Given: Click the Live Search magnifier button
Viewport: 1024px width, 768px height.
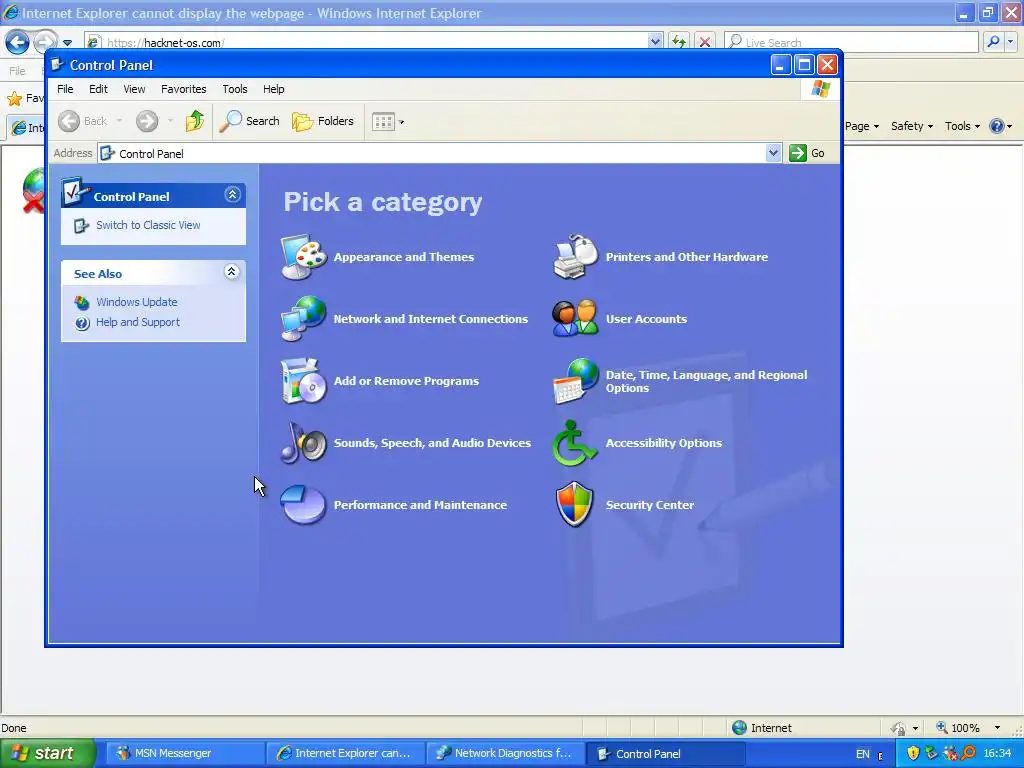Looking at the screenshot, I should [993, 42].
